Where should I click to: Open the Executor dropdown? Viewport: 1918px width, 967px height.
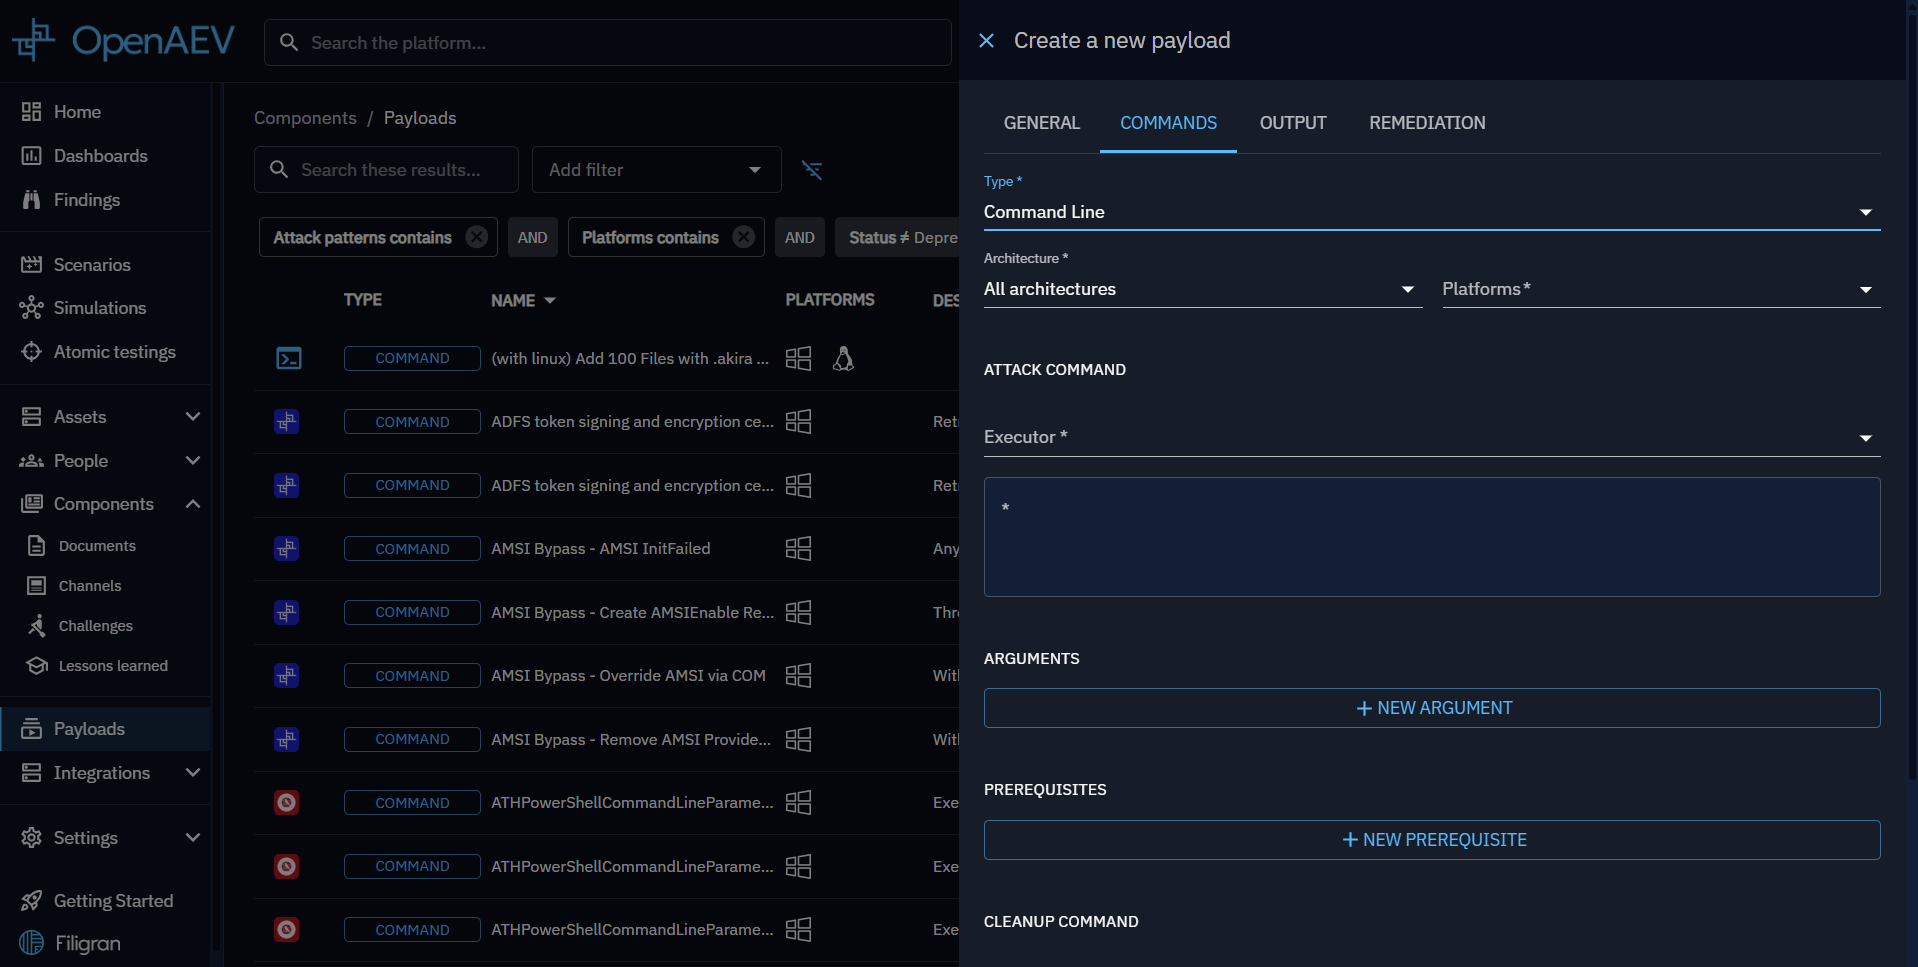(1431, 438)
